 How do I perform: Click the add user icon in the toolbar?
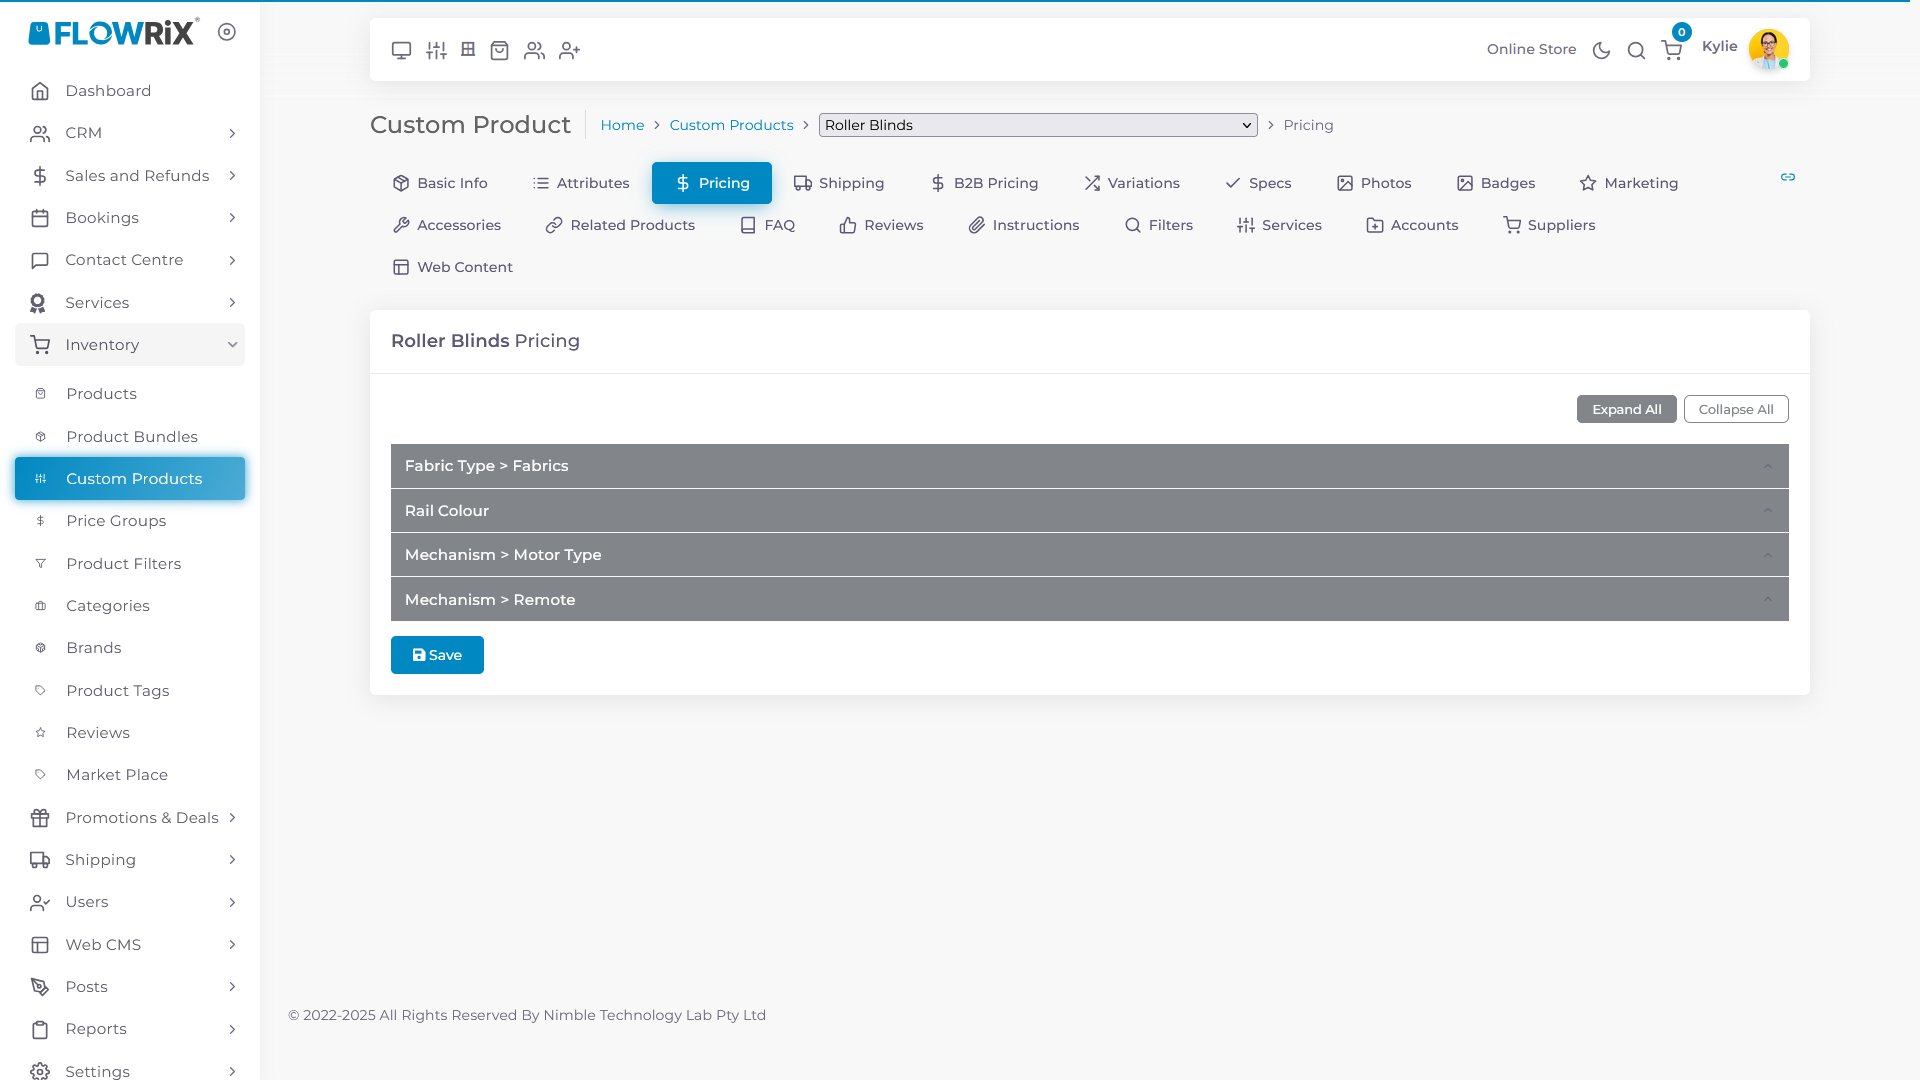tap(569, 50)
